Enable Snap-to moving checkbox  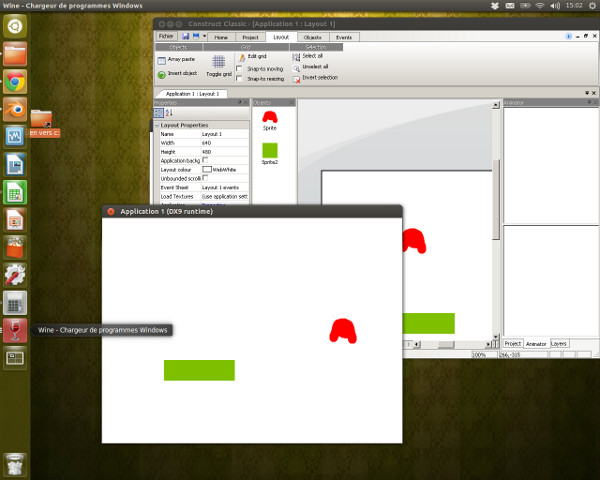click(x=239, y=69)
